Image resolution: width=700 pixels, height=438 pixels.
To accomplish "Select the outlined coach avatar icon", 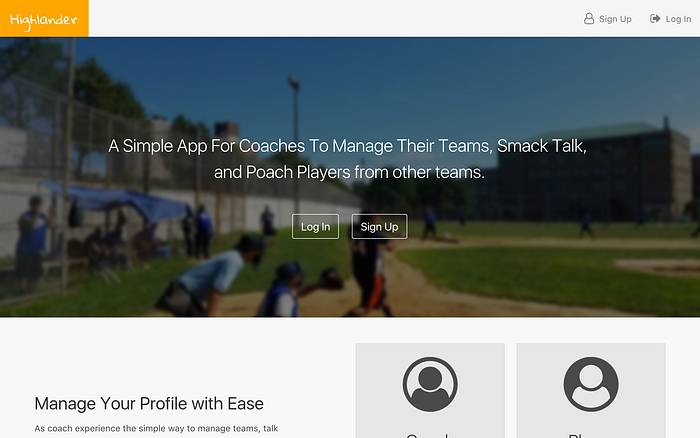I will point(430,384).
